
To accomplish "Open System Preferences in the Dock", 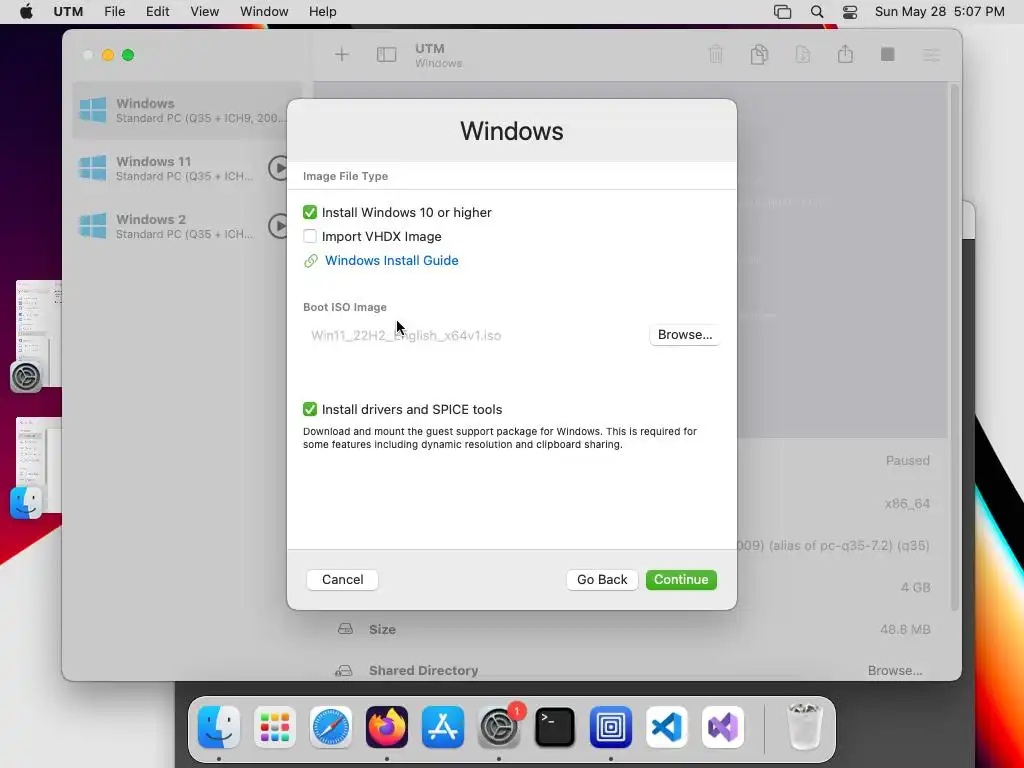I will click(499, 727).
